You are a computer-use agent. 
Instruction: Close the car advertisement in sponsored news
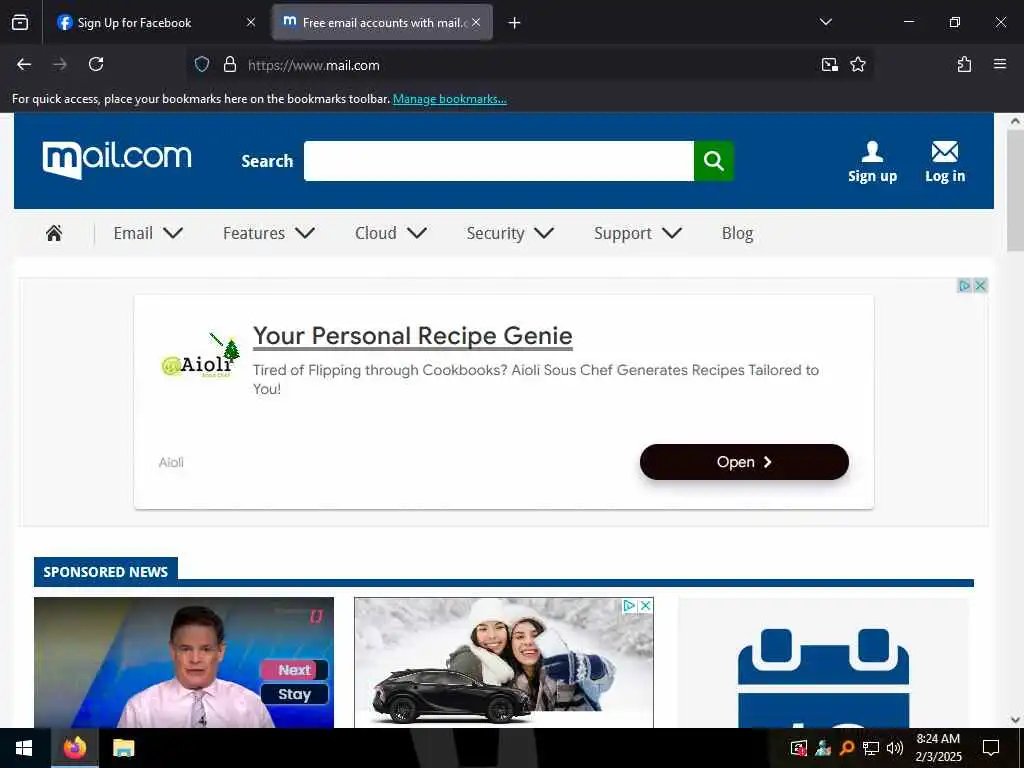tap(645, 605)
